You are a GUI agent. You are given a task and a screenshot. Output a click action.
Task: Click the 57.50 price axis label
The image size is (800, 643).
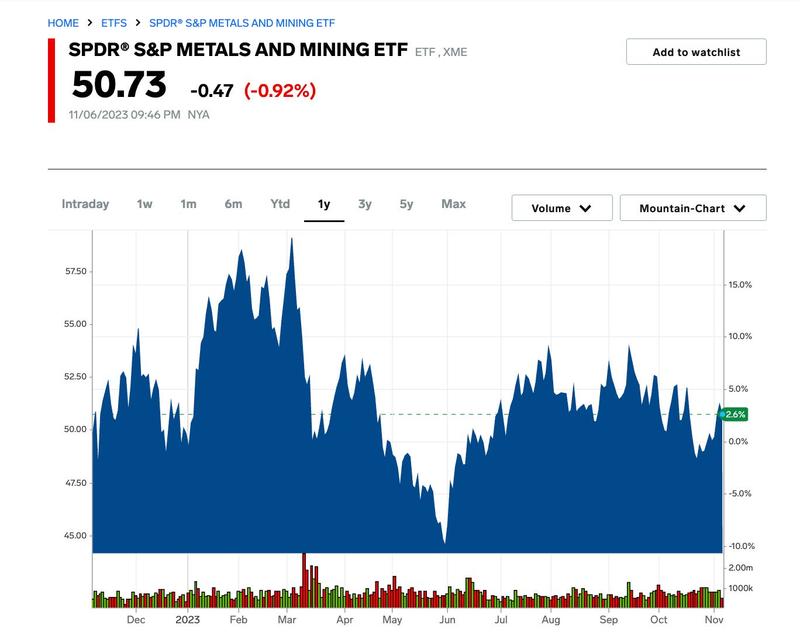click(x=76, y=271)
